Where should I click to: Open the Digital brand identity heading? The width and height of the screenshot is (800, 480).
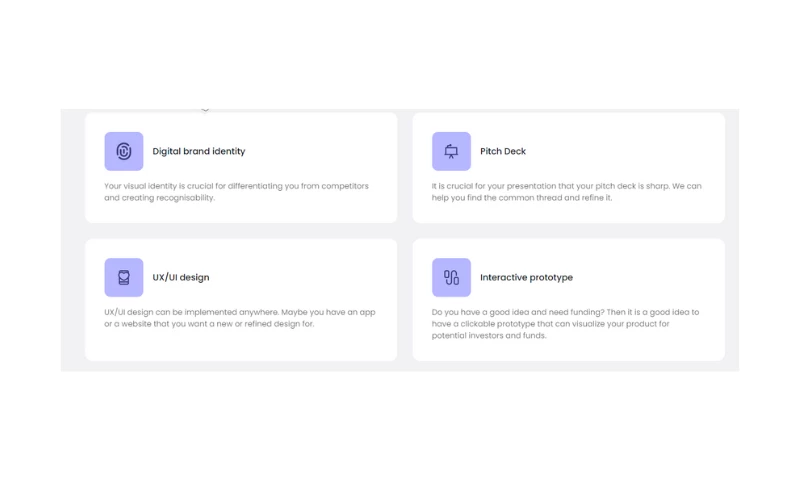[198, 152]
